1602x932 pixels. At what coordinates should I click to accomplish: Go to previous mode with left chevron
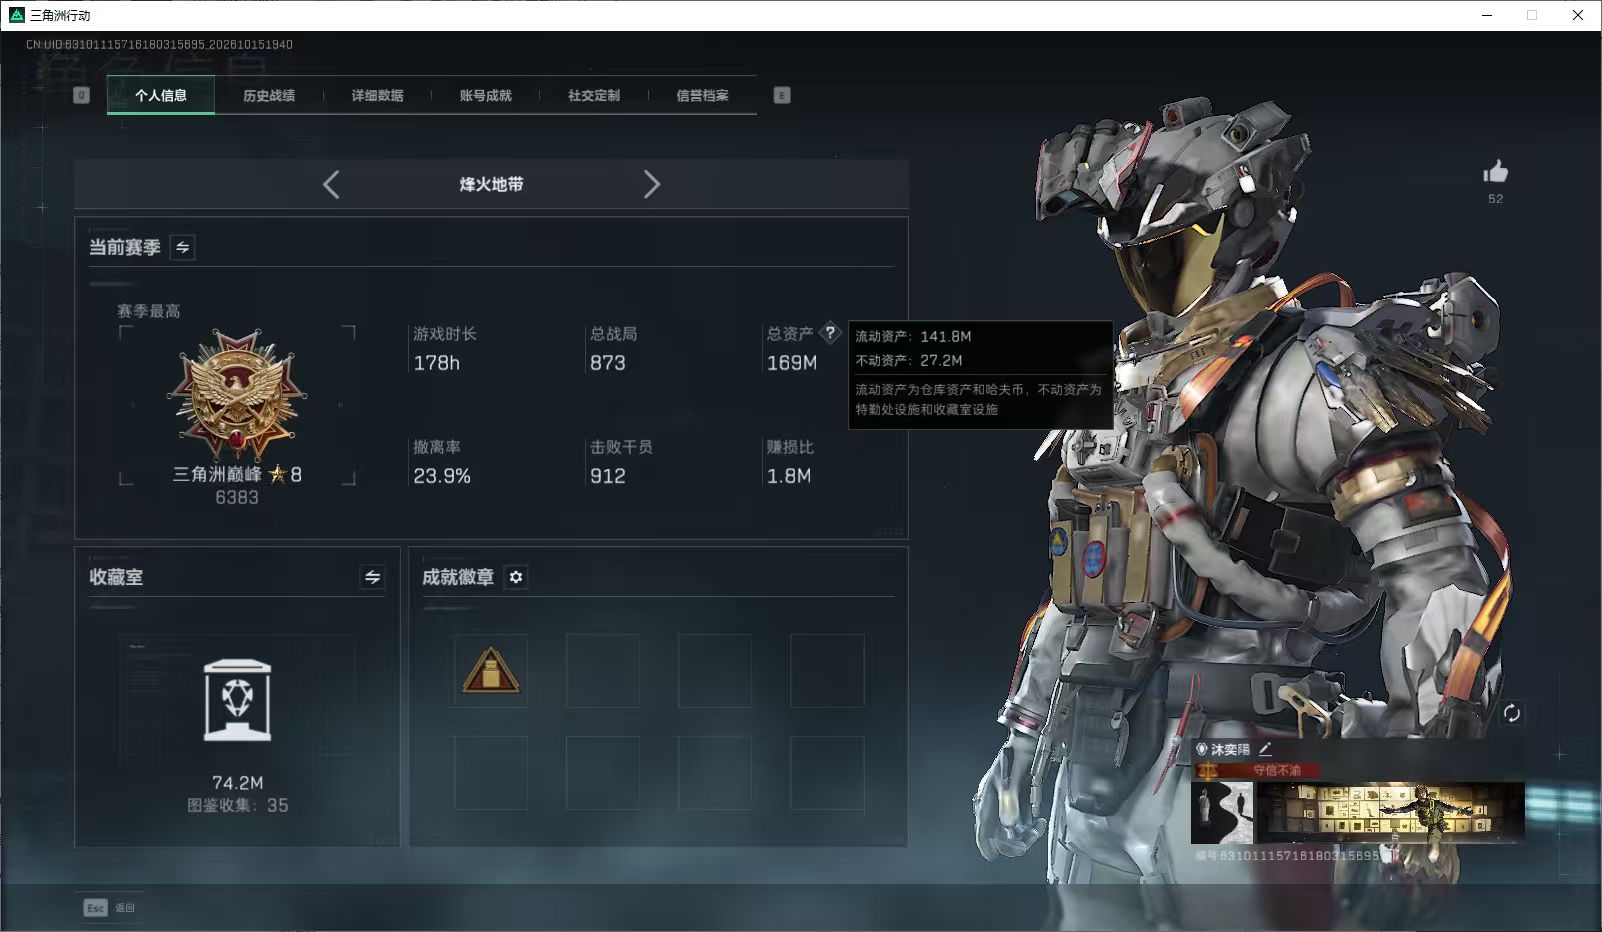point(331,184)
